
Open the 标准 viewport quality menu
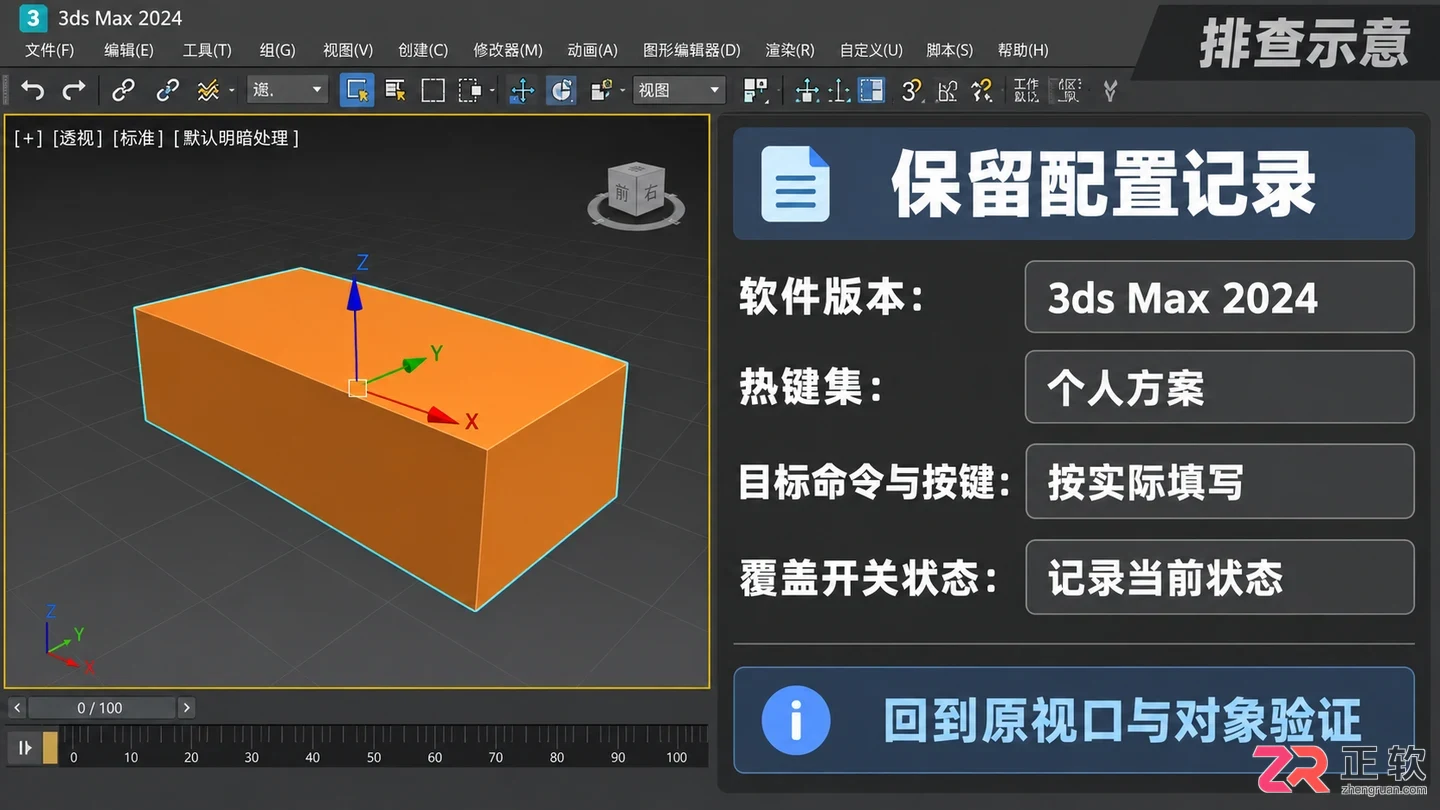(139, 138)
